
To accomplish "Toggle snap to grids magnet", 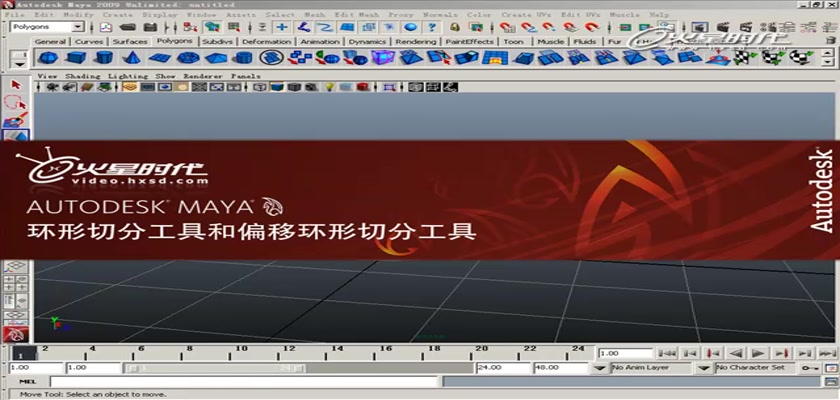I will tap(507, 27).
